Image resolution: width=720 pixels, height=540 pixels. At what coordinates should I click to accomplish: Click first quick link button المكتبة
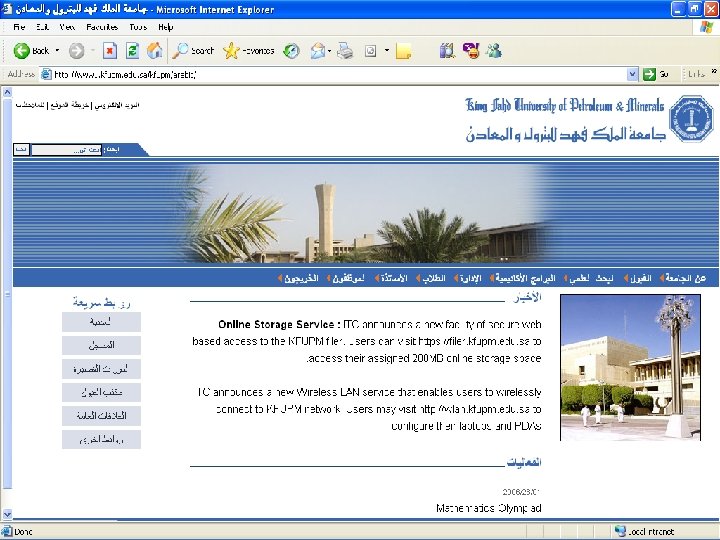101,322
